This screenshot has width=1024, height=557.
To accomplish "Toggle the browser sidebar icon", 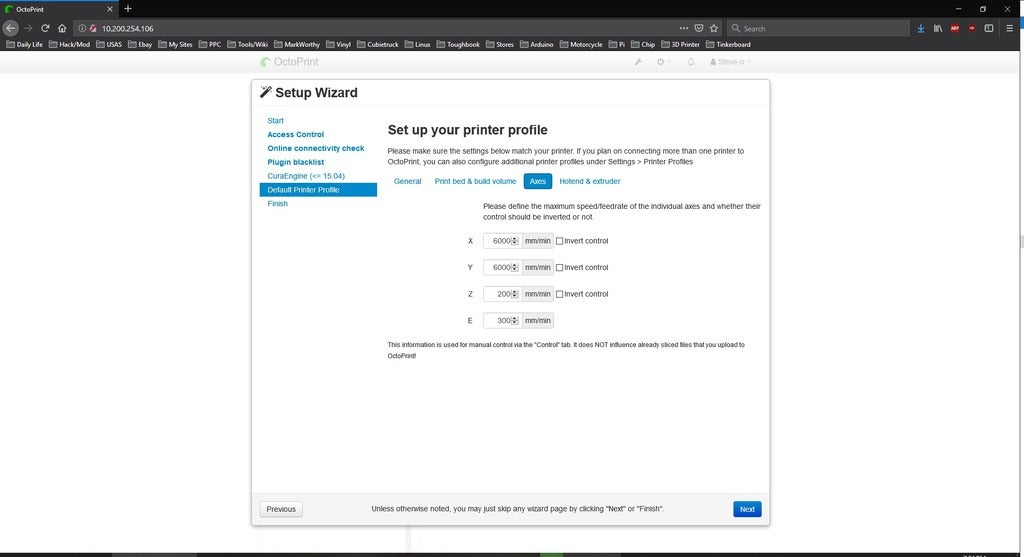I will click(989, 28).
